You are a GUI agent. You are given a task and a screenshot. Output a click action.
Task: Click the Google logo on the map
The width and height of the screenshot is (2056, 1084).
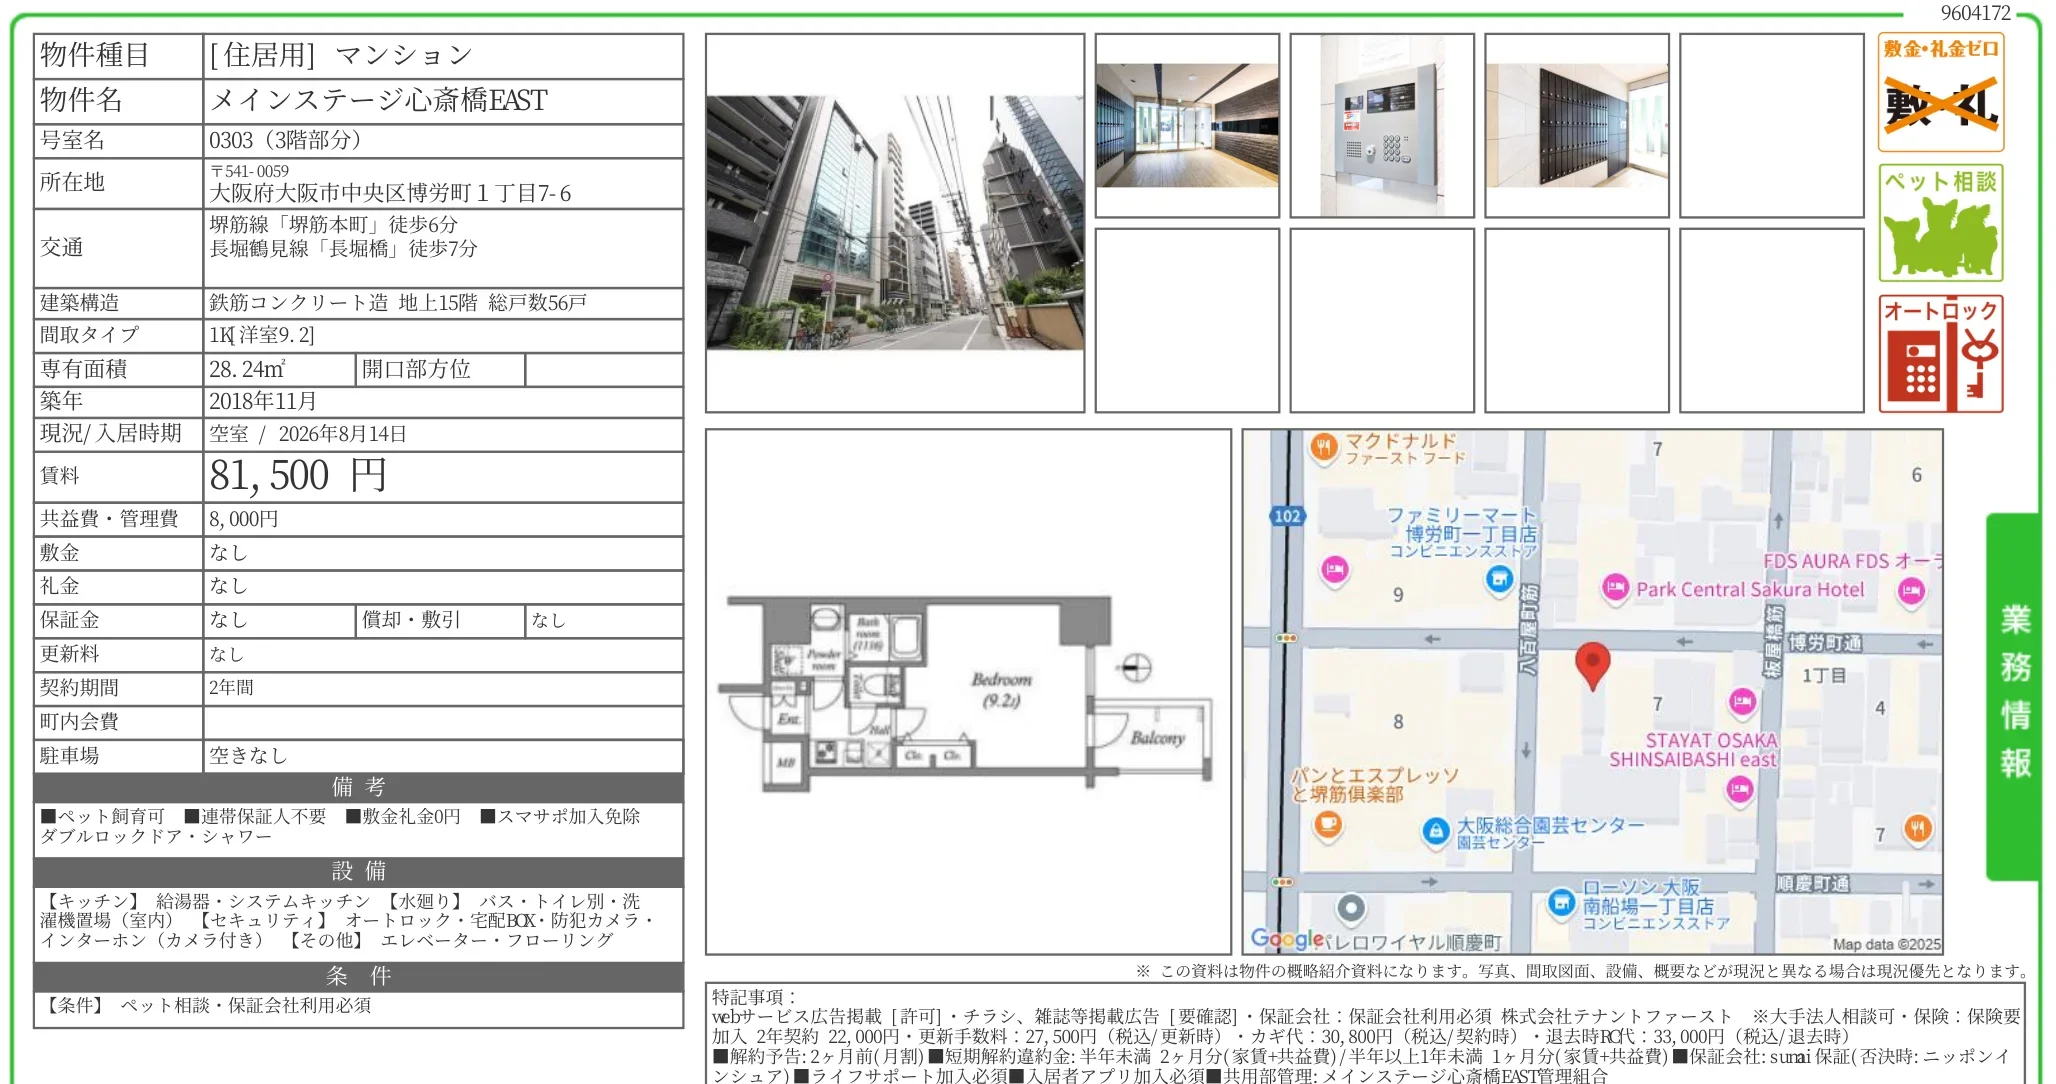(1287, 938)
